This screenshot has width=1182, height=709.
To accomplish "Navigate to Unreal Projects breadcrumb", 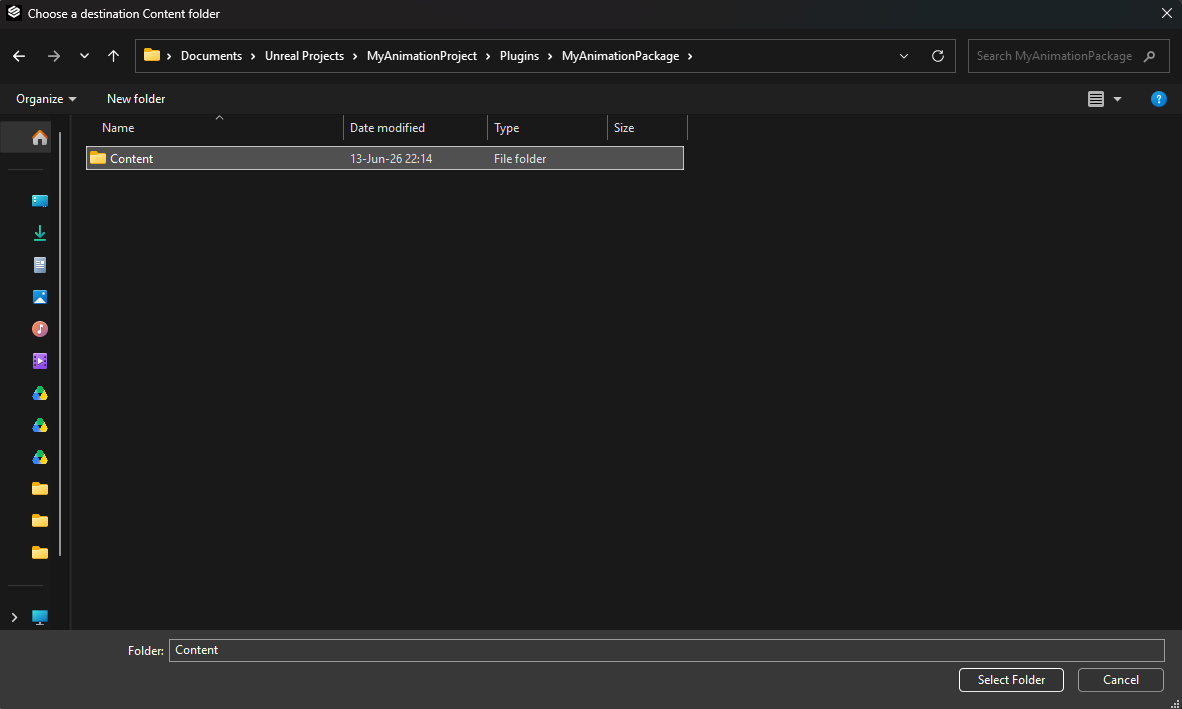I will click(304, 56).
